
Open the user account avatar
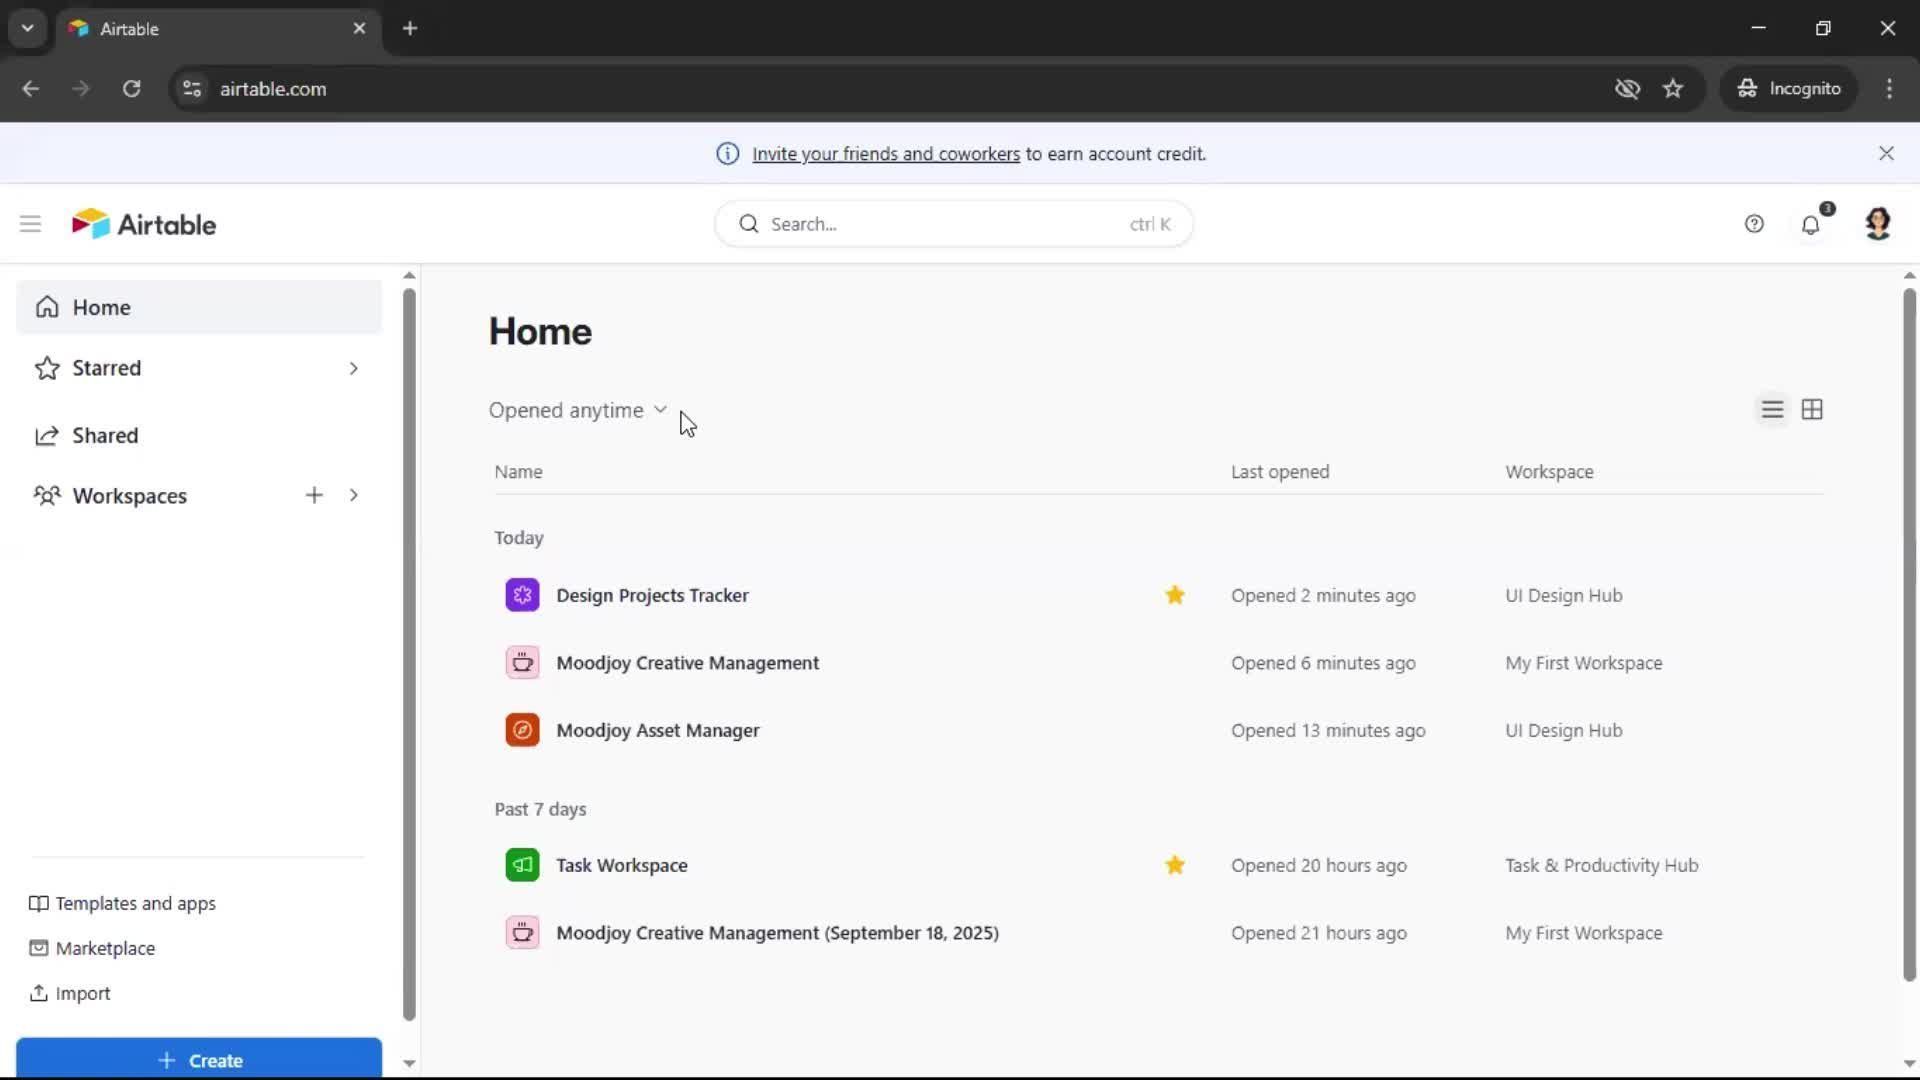coord(1877,223)
